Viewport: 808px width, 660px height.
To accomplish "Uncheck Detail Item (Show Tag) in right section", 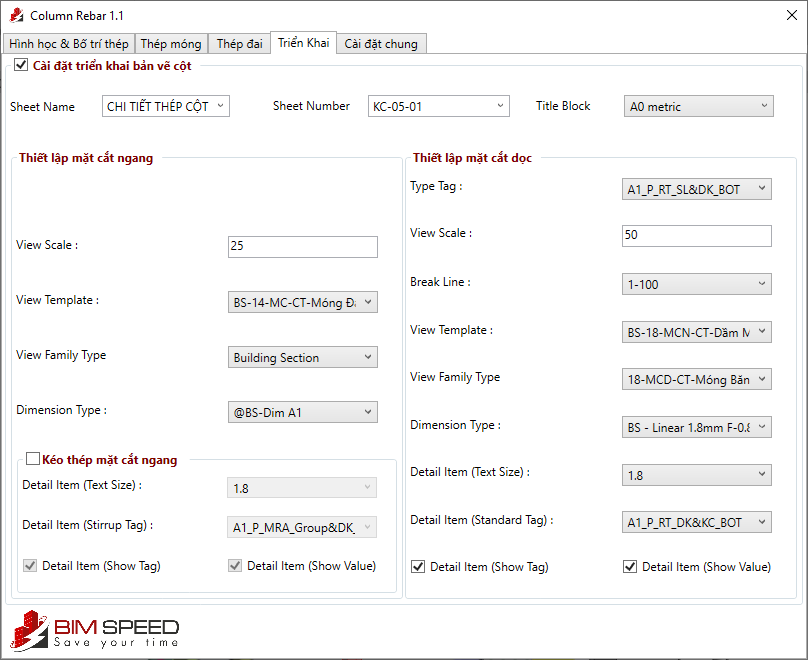I will pyautogui.click(x=417, y=566).
